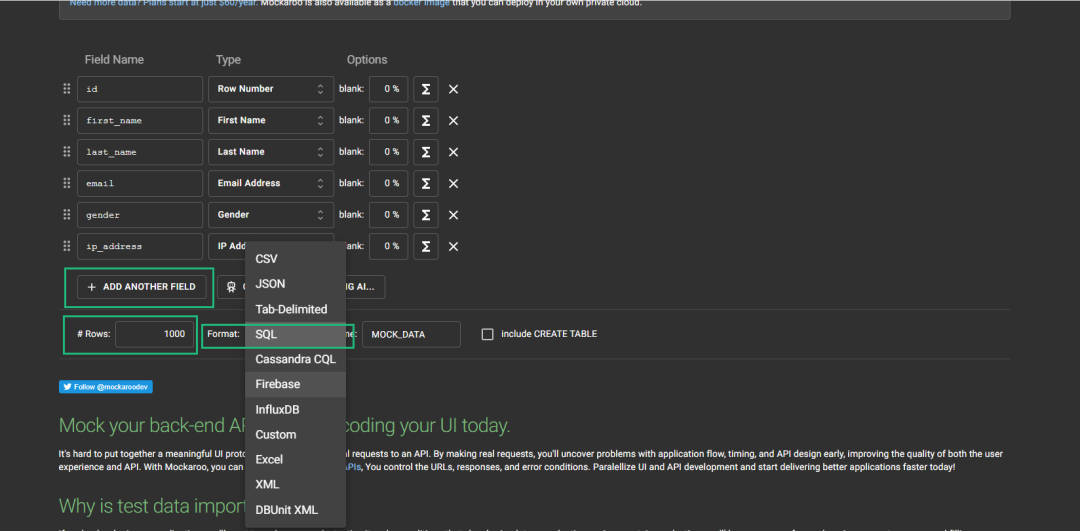Edit the last_name field name box
The image size is (1080, 531).
[x=140, y=152]
